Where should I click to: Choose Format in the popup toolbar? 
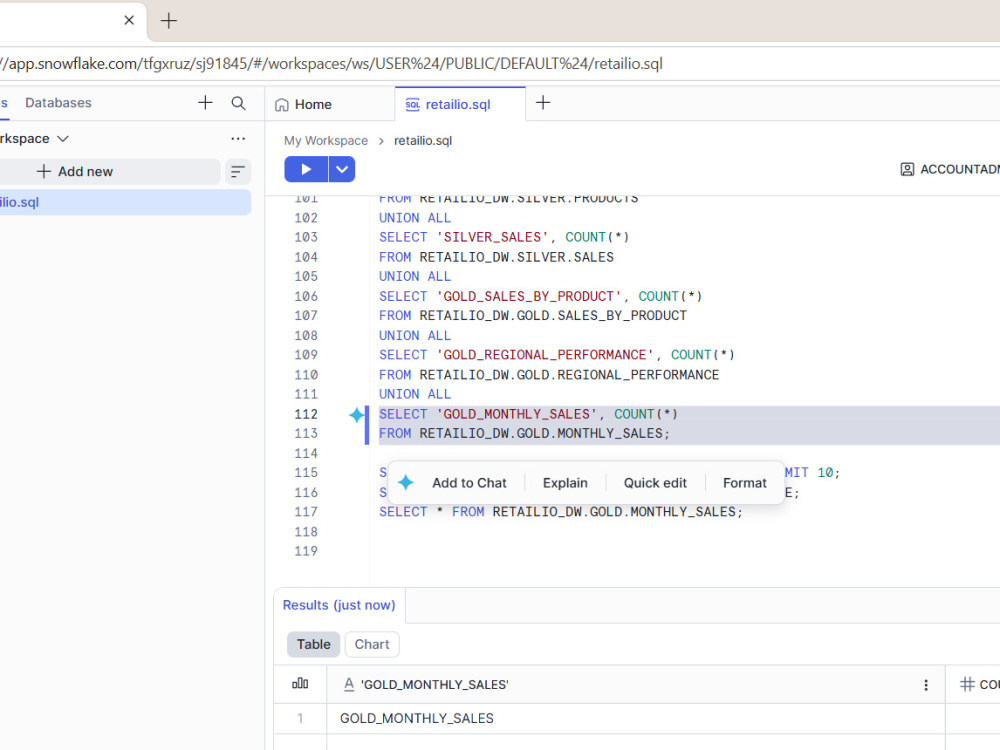point(744,483)
